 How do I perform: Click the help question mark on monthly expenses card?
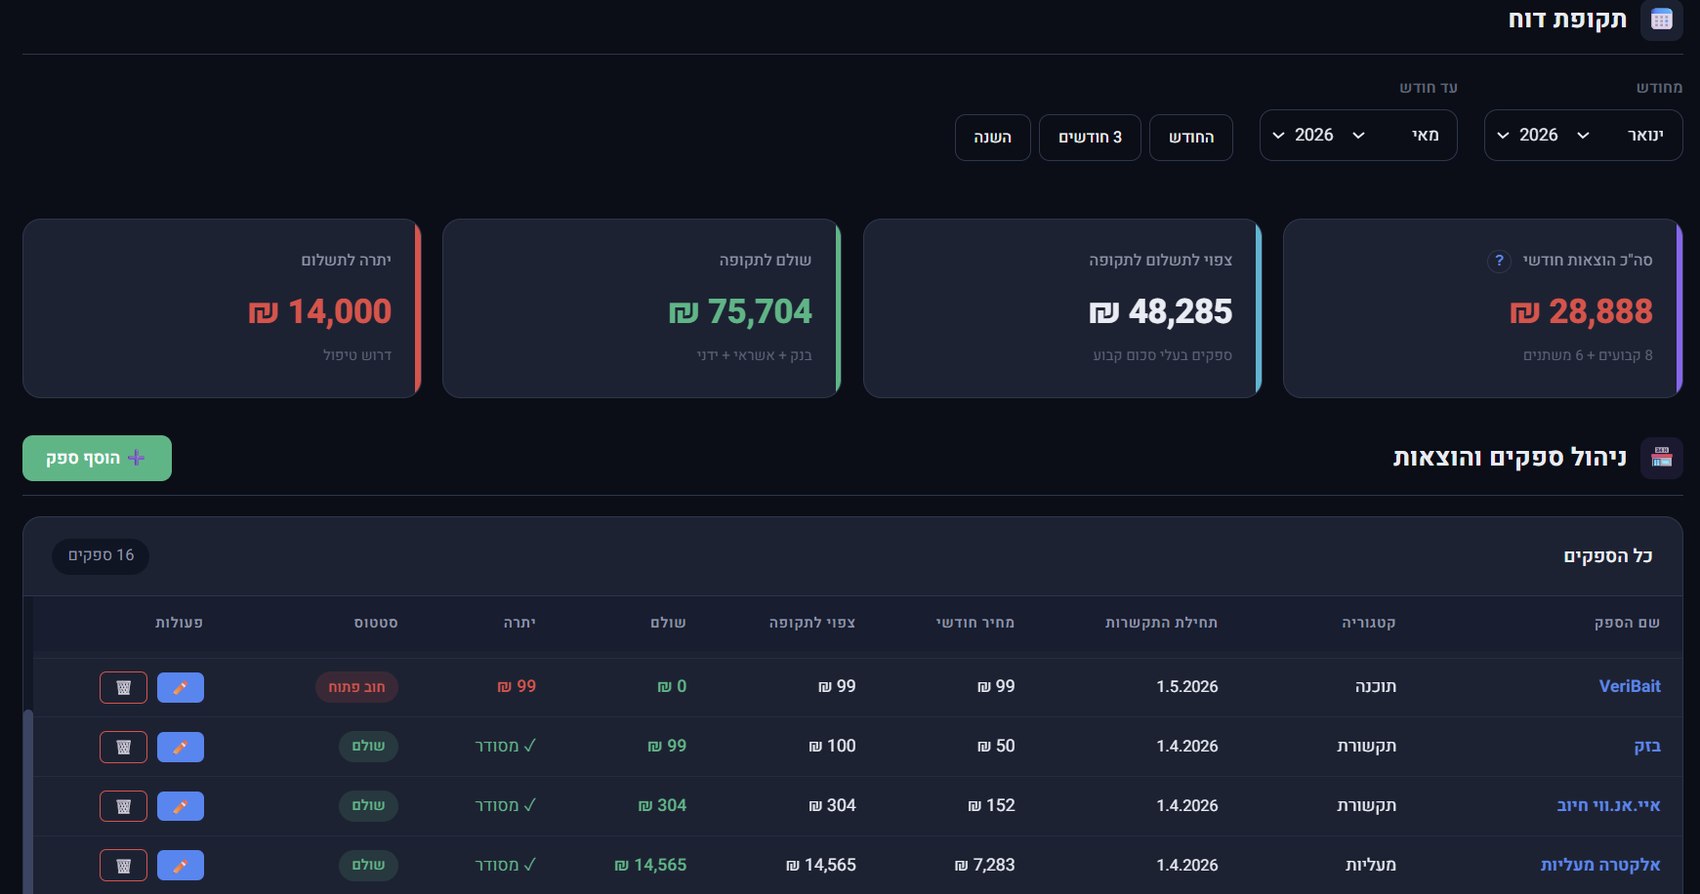pyautogui.click(x=1498, y=260)
